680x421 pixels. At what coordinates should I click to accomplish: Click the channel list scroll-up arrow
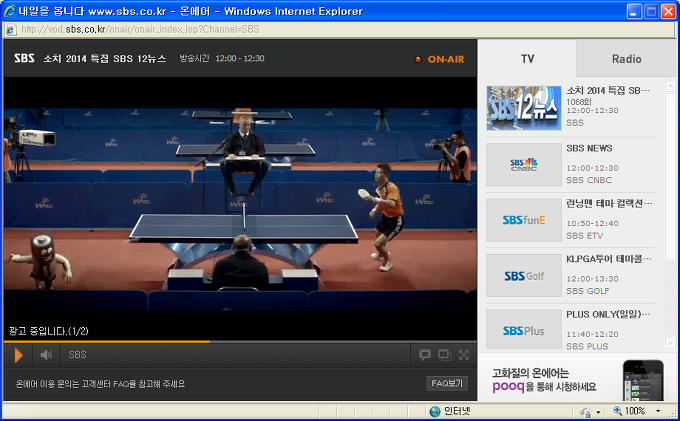click(670, 86)
